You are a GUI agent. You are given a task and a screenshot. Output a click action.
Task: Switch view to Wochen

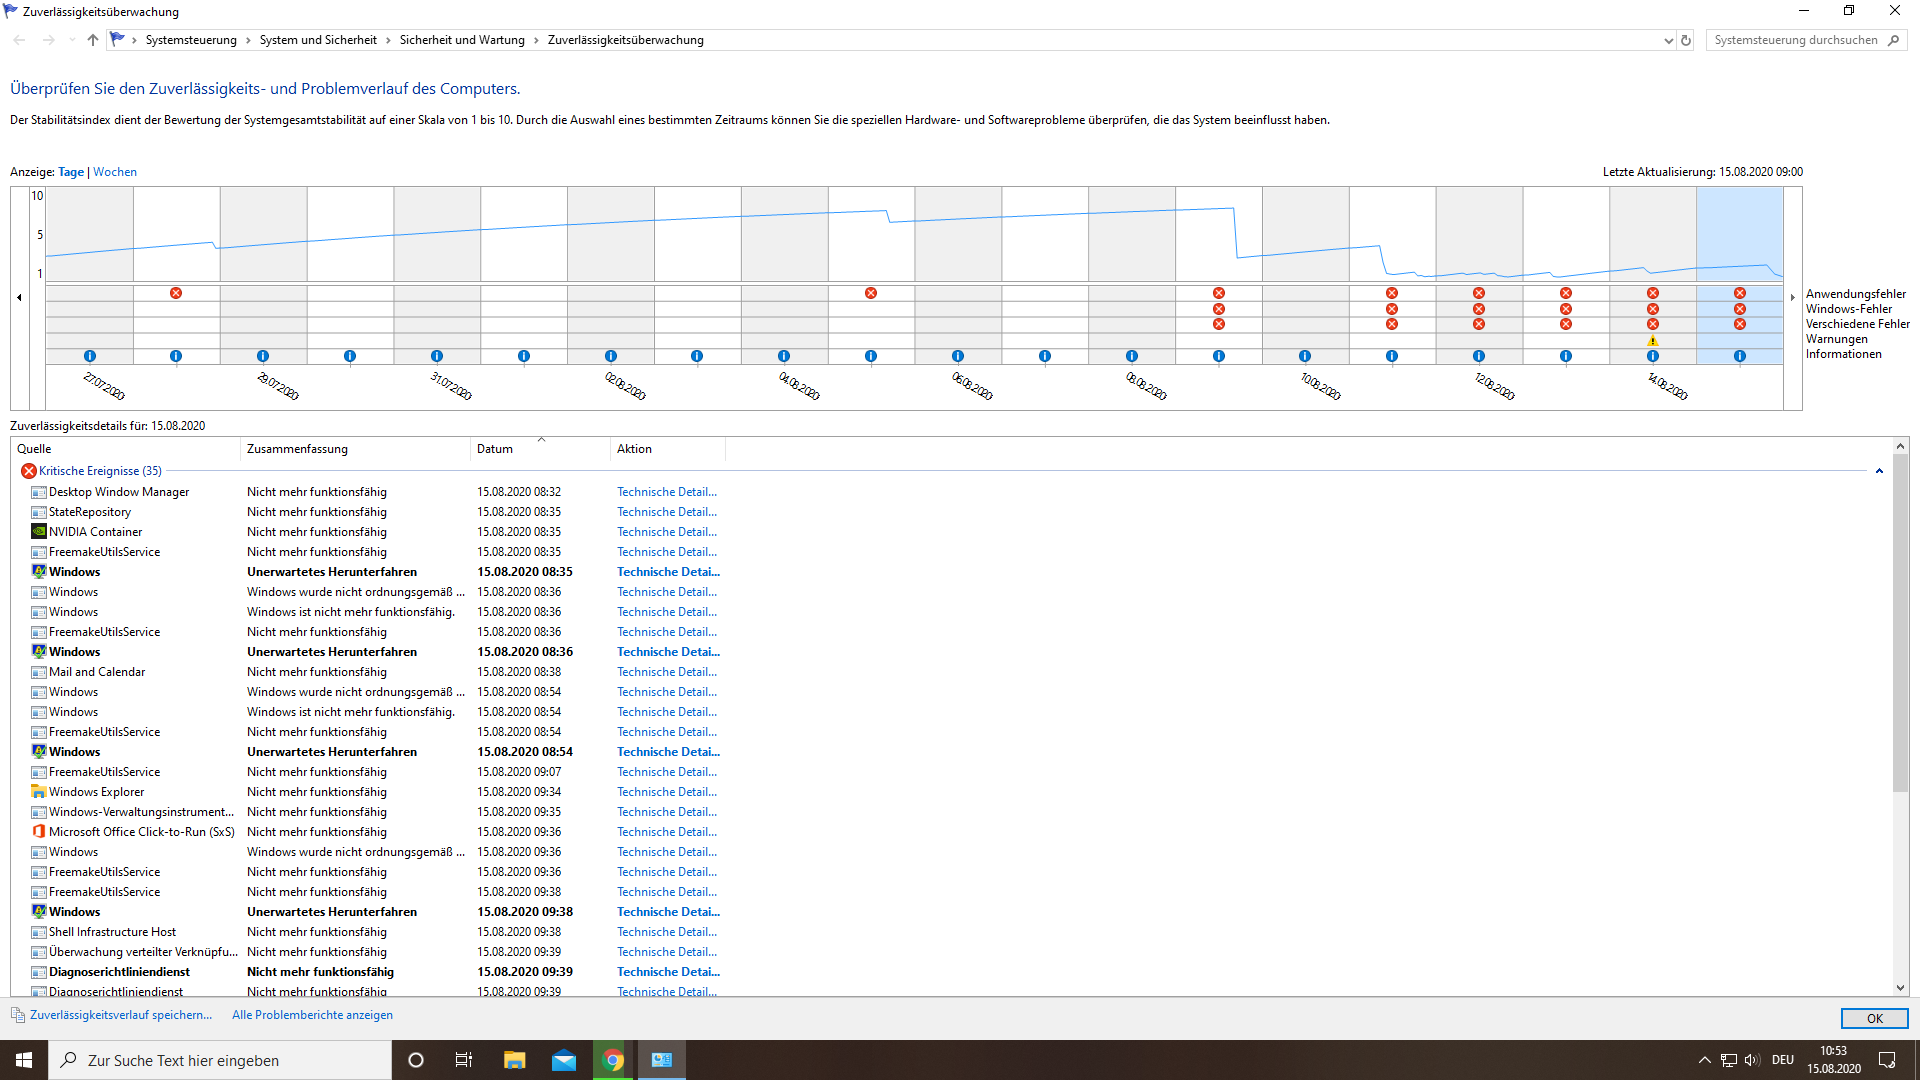coord(115,172)
